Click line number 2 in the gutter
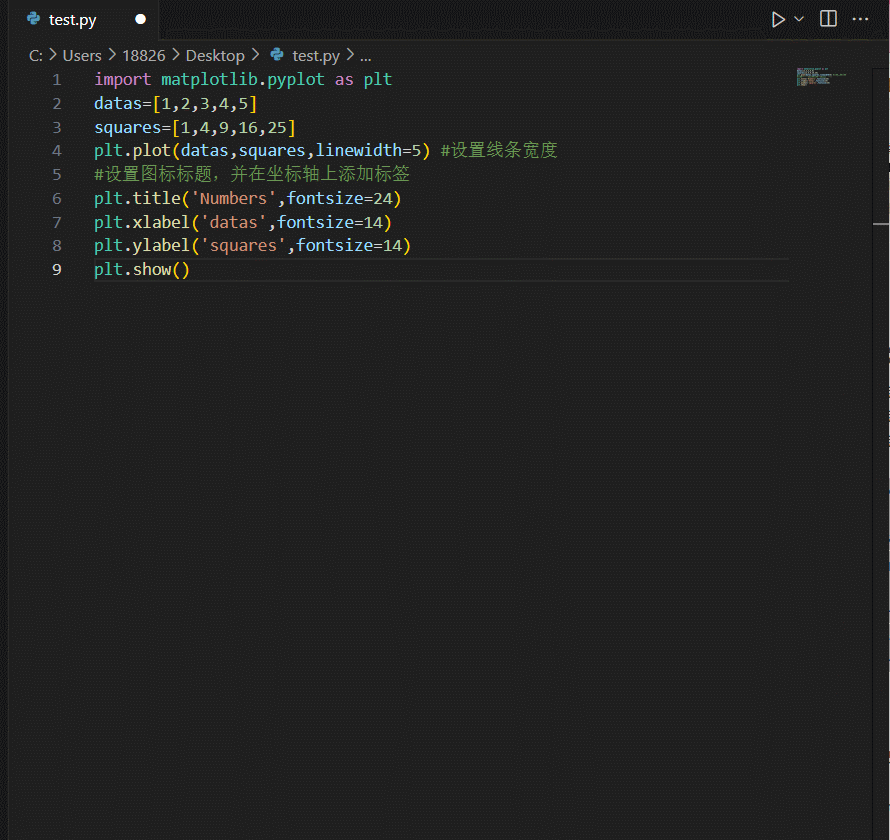Image resolution: width=890 pixels, height=840 pixels. (56, 103)
